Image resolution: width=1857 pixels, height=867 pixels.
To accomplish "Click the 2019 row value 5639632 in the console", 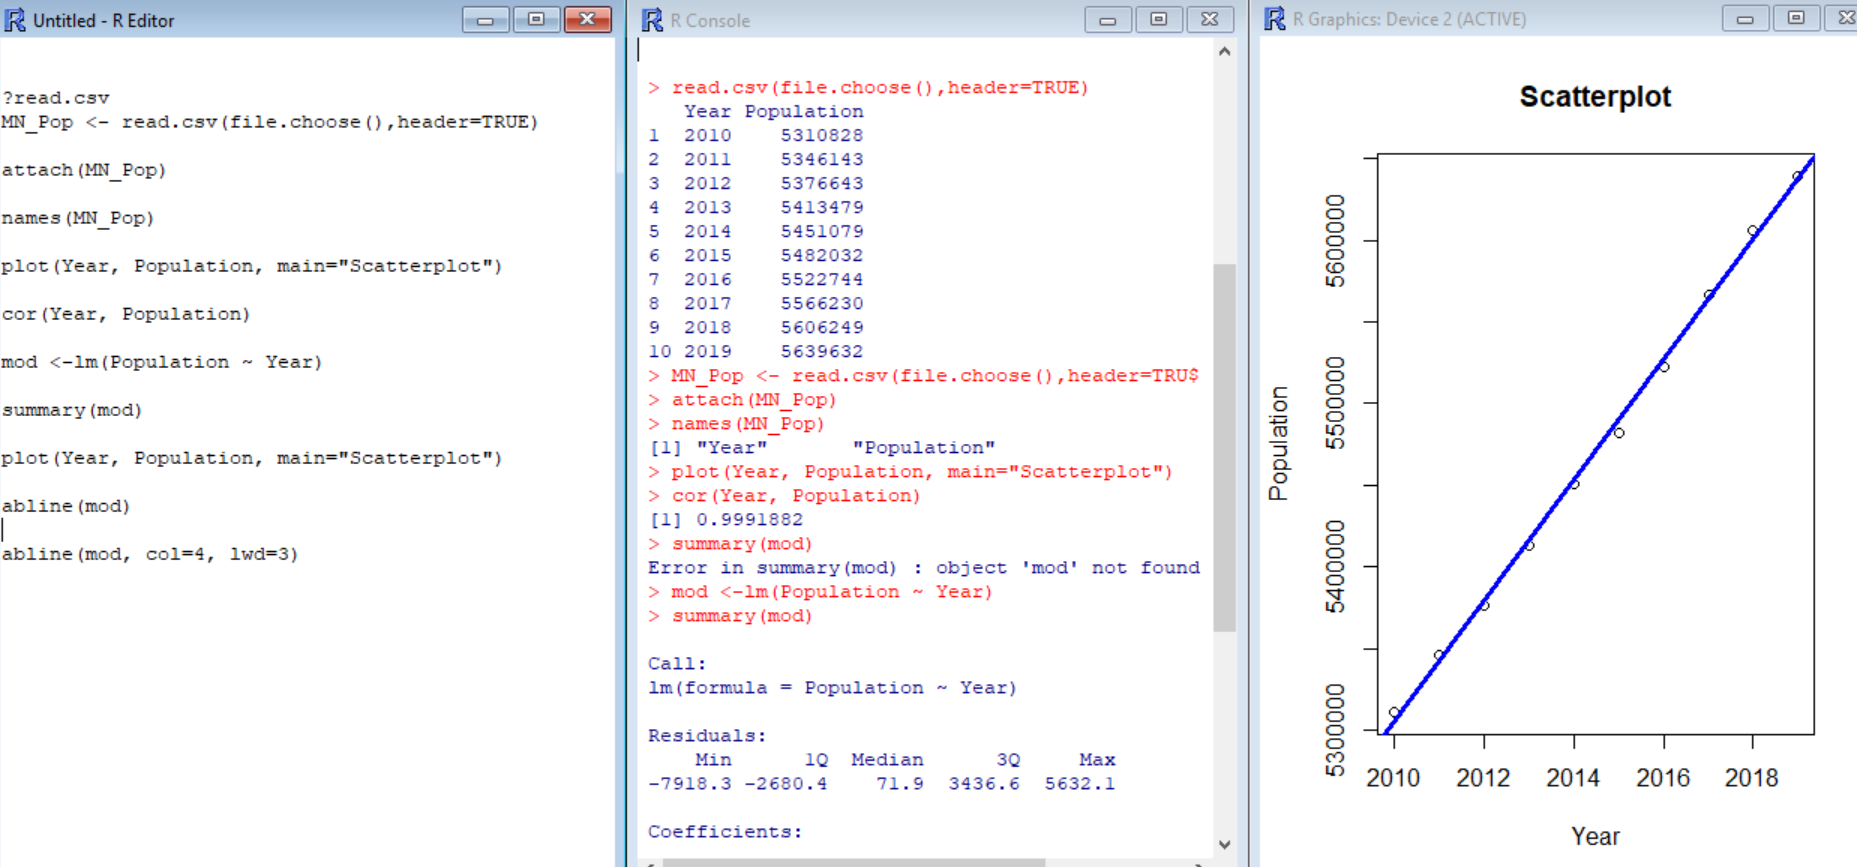I will point(822,352).
